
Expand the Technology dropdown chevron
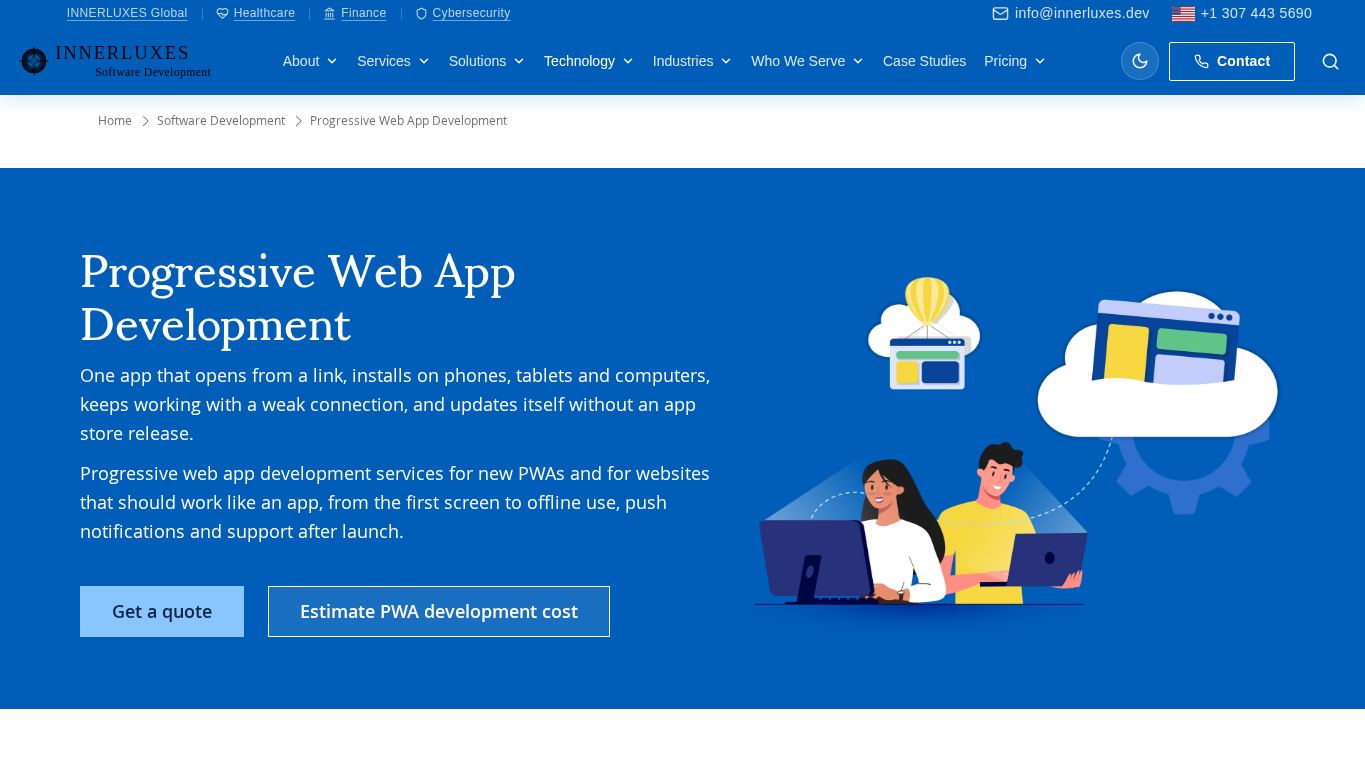(628, 61)
